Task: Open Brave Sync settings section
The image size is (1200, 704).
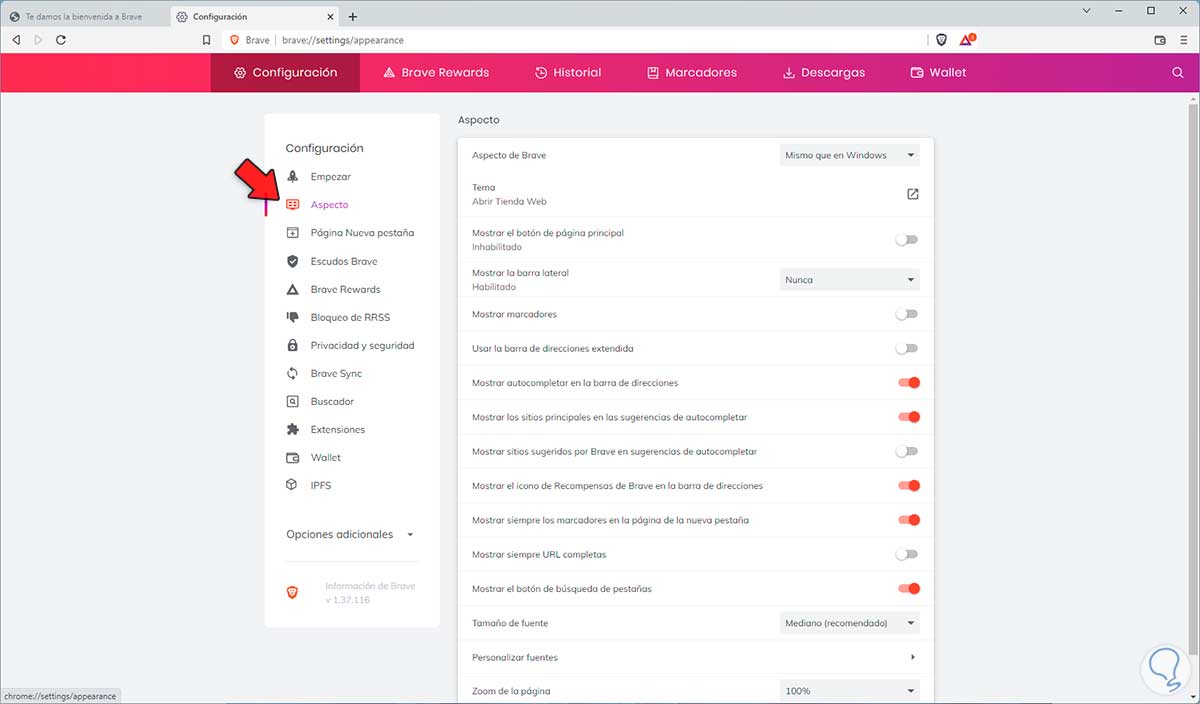Action: click(x=336, y=373)
